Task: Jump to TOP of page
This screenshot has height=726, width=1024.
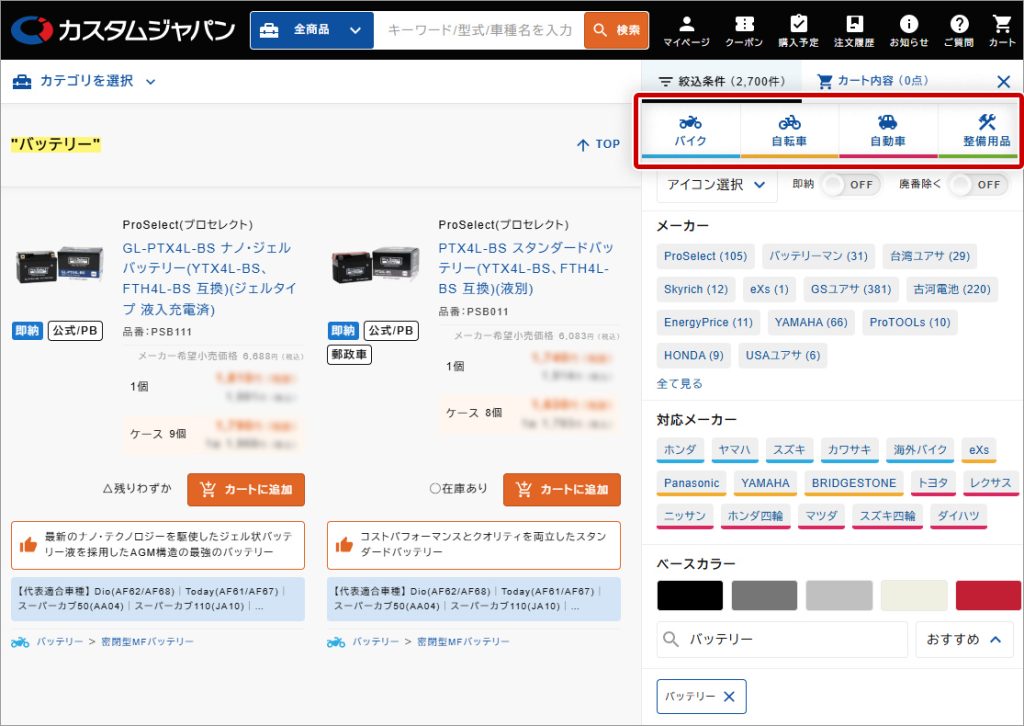Action: click(x=598, y=144)
